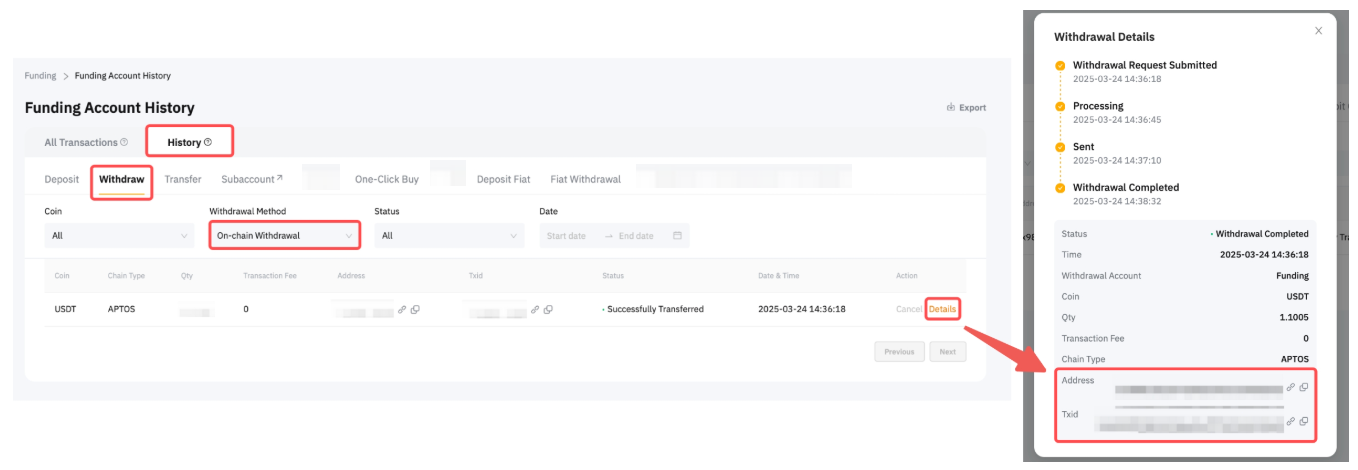Copy the address in the table row
The width and height of the screenshot is (1358, 470).
point(415,310)
